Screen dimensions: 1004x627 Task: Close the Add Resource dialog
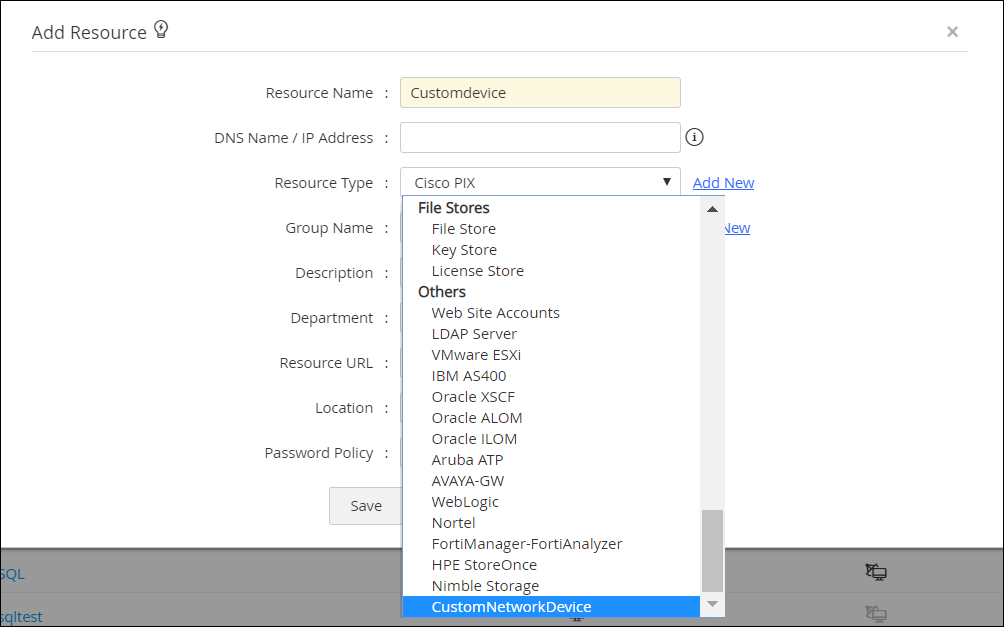pyautogui.click(x=952, y=32)
